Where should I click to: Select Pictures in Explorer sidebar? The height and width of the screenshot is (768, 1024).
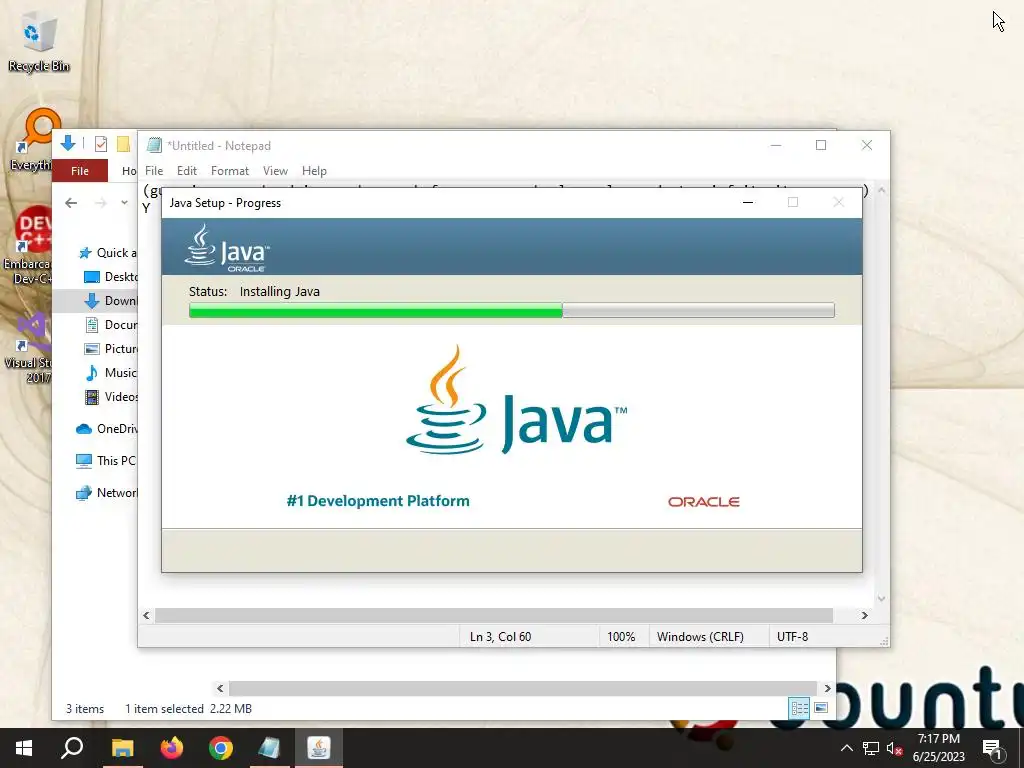click(110, 349)
